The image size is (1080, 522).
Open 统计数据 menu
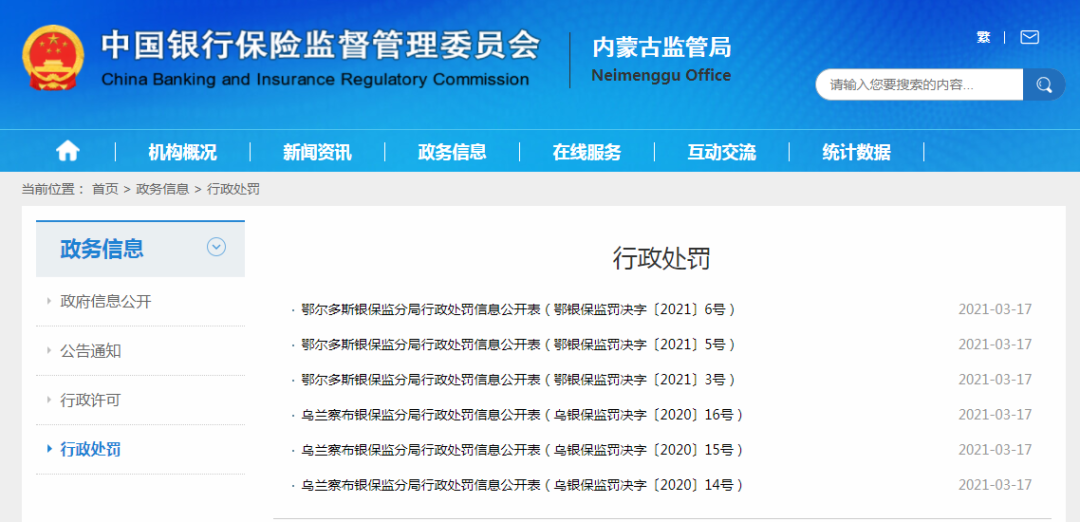pyautogui.click(x=856, y=152)
